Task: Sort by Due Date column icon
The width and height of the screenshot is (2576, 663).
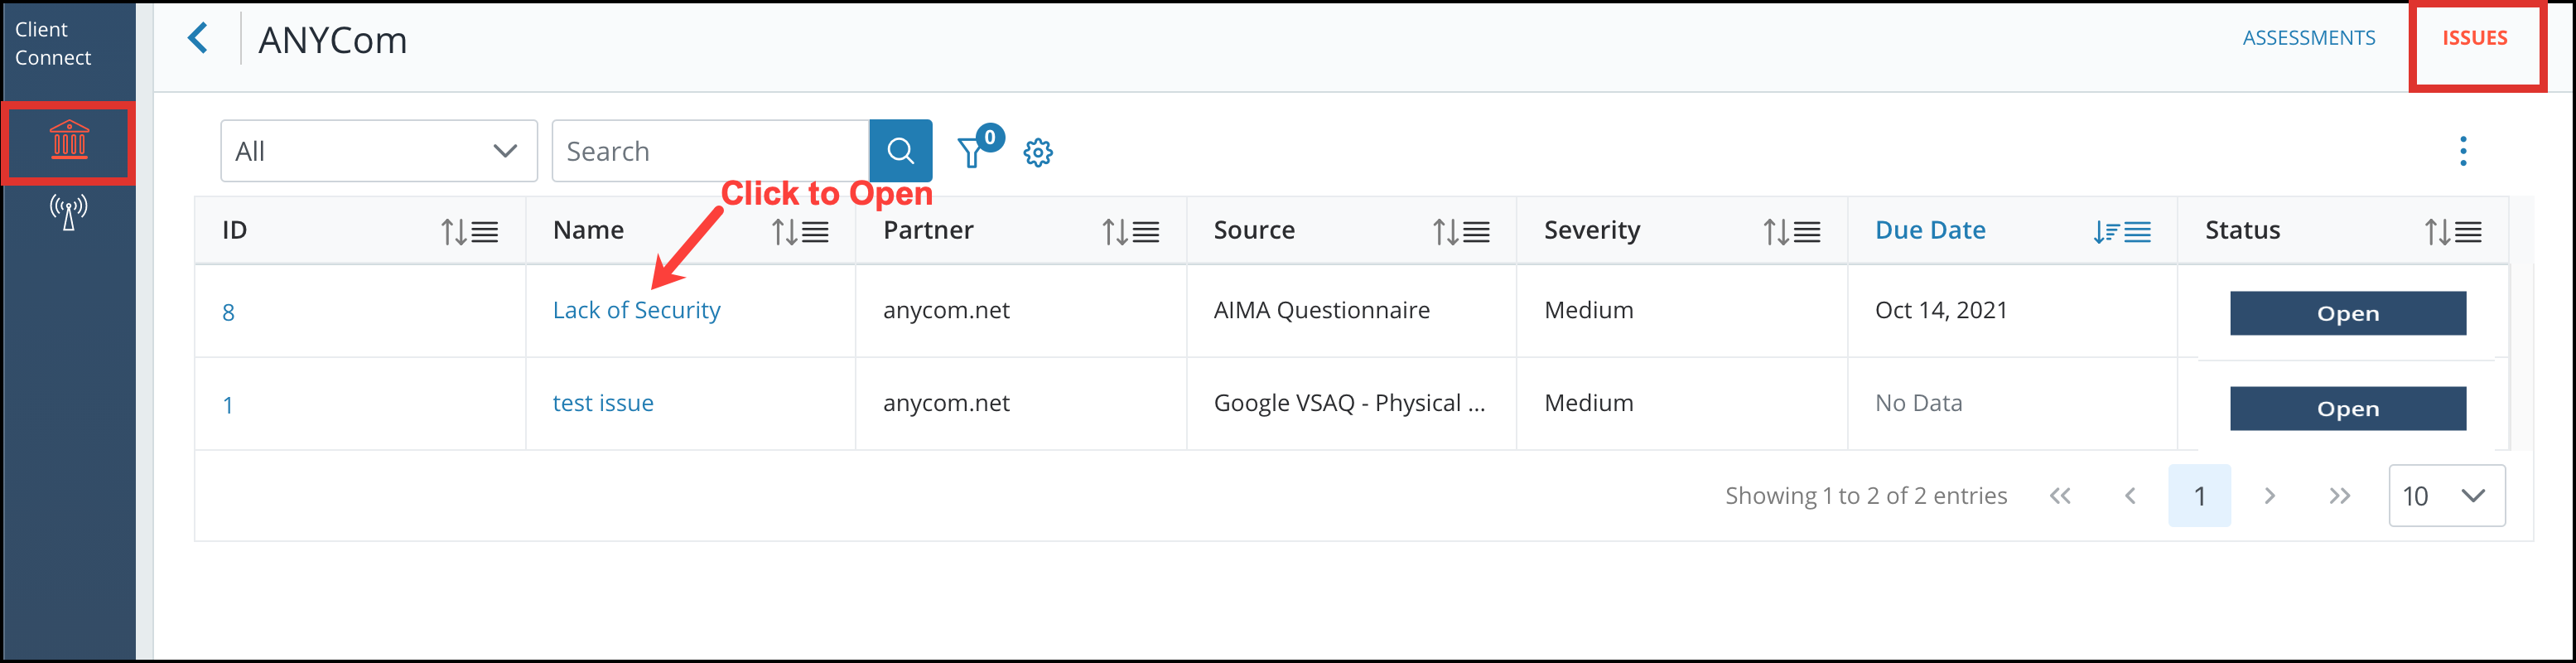Action: (2121, 232)
